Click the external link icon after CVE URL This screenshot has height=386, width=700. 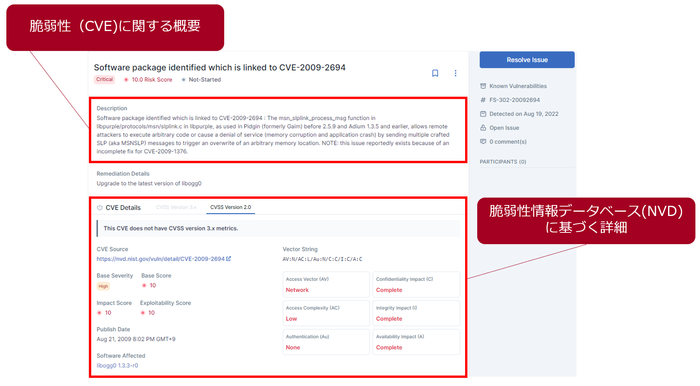point(229,258)
